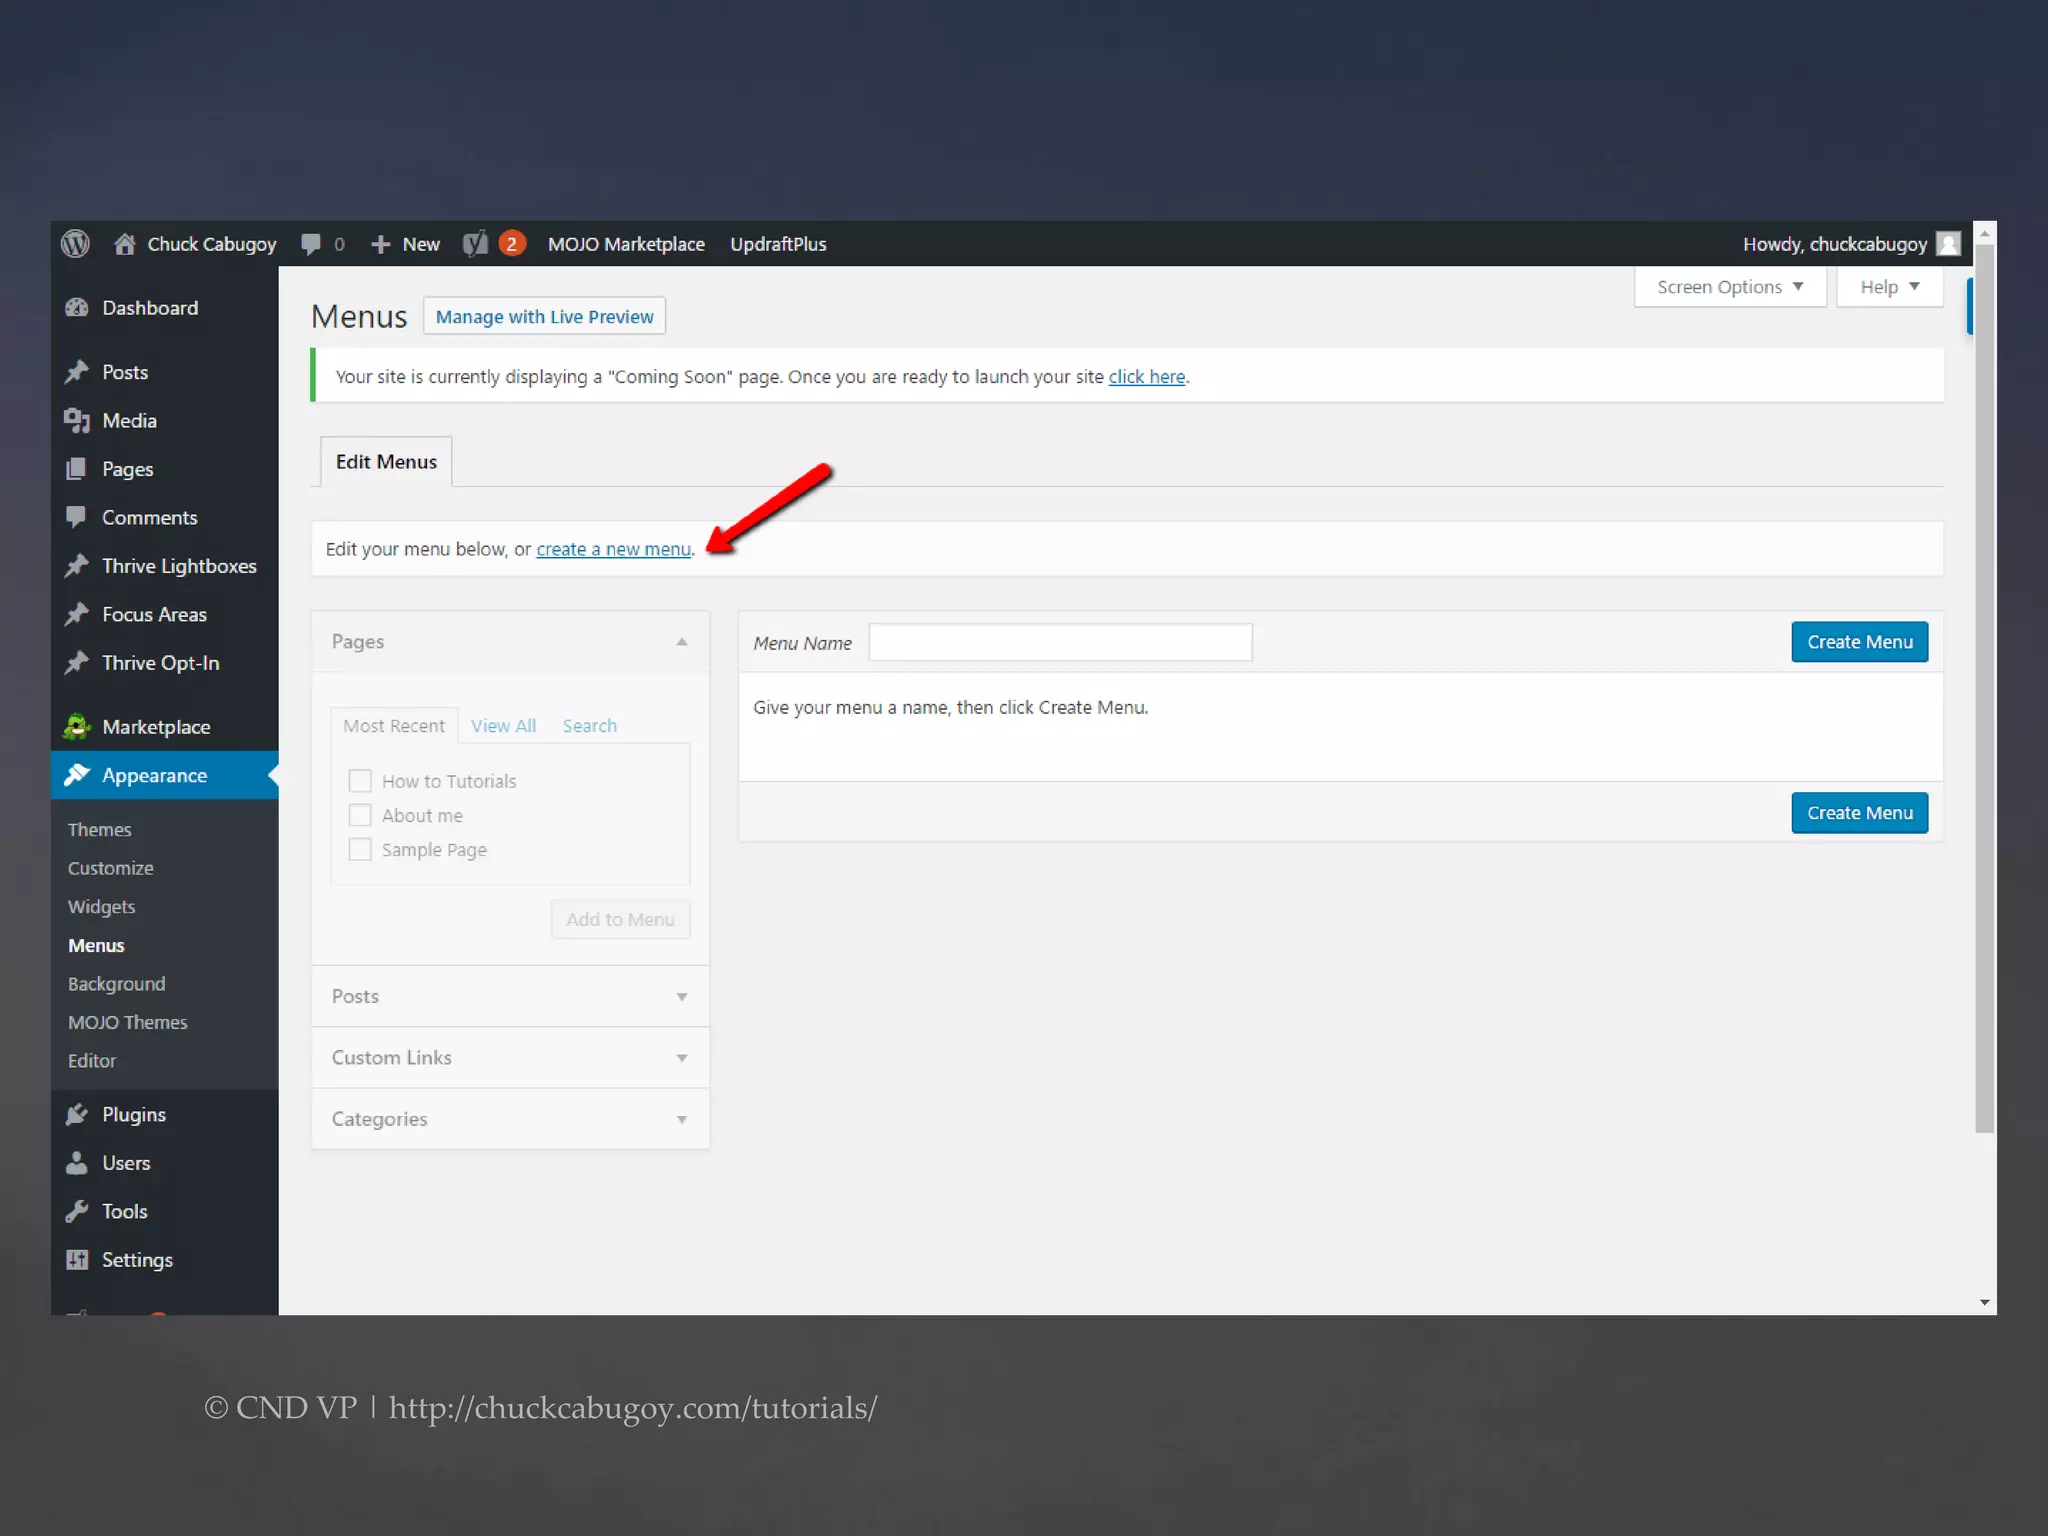The height and width of the screenshot is (1536, 2048).
Task: Expand the Categories panel arrow
Action: tap(682, 1119)
